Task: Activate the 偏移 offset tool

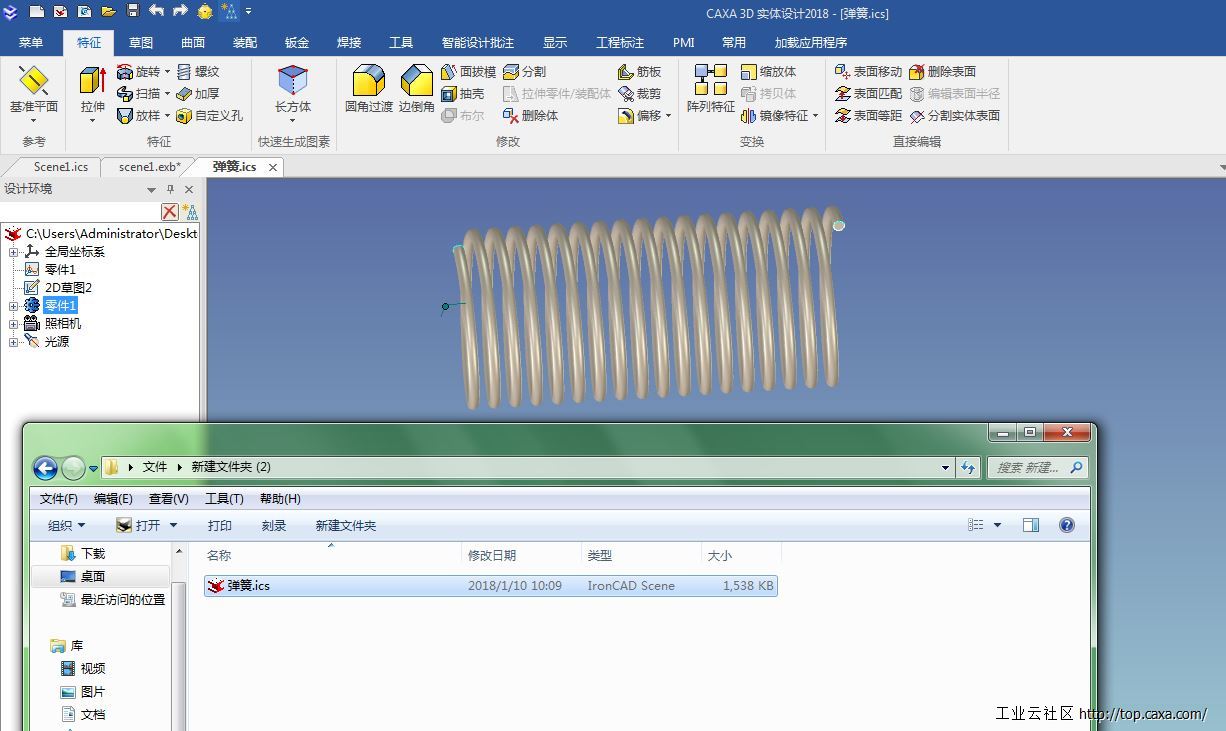Action: pos(640,116)
